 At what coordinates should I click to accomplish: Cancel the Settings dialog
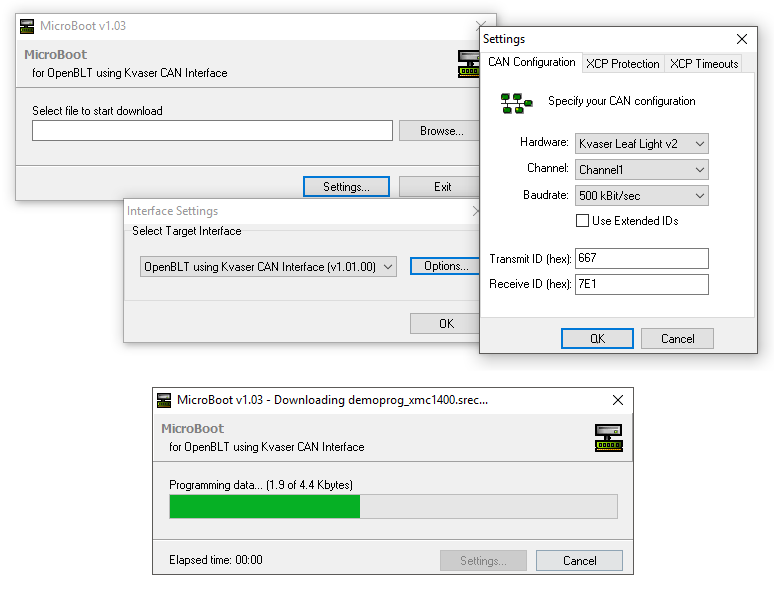click(x=677, y=338)
